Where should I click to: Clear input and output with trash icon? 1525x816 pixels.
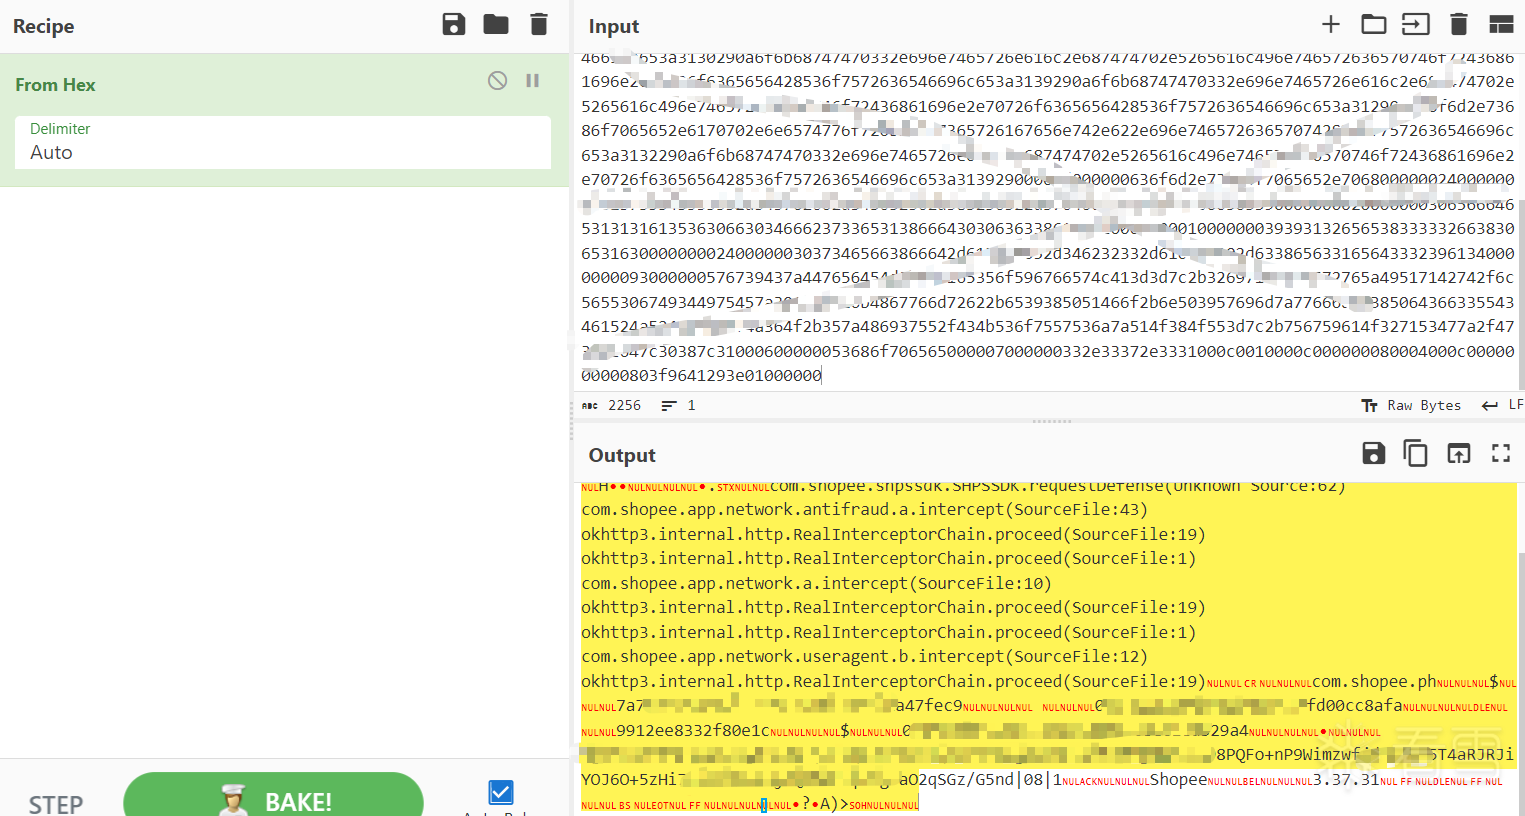click(1459, 24)
